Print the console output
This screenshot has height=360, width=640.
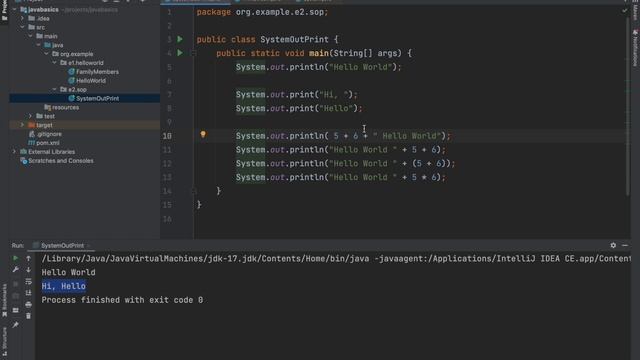(x=29, y=304)
